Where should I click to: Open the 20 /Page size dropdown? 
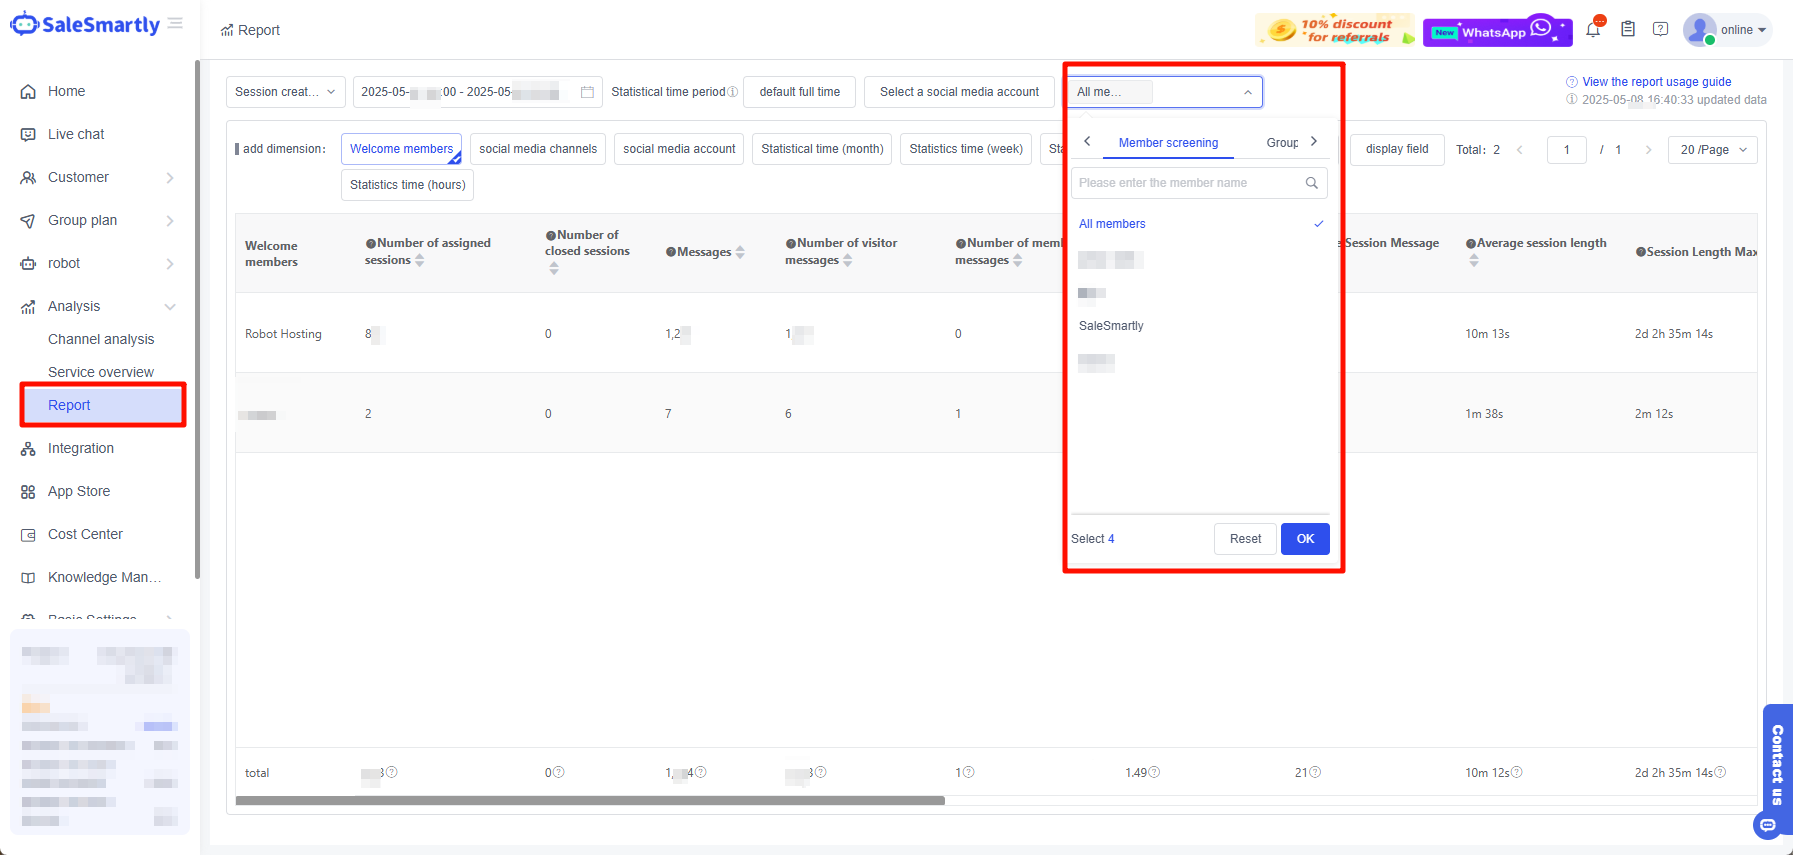pos(1712,150)
